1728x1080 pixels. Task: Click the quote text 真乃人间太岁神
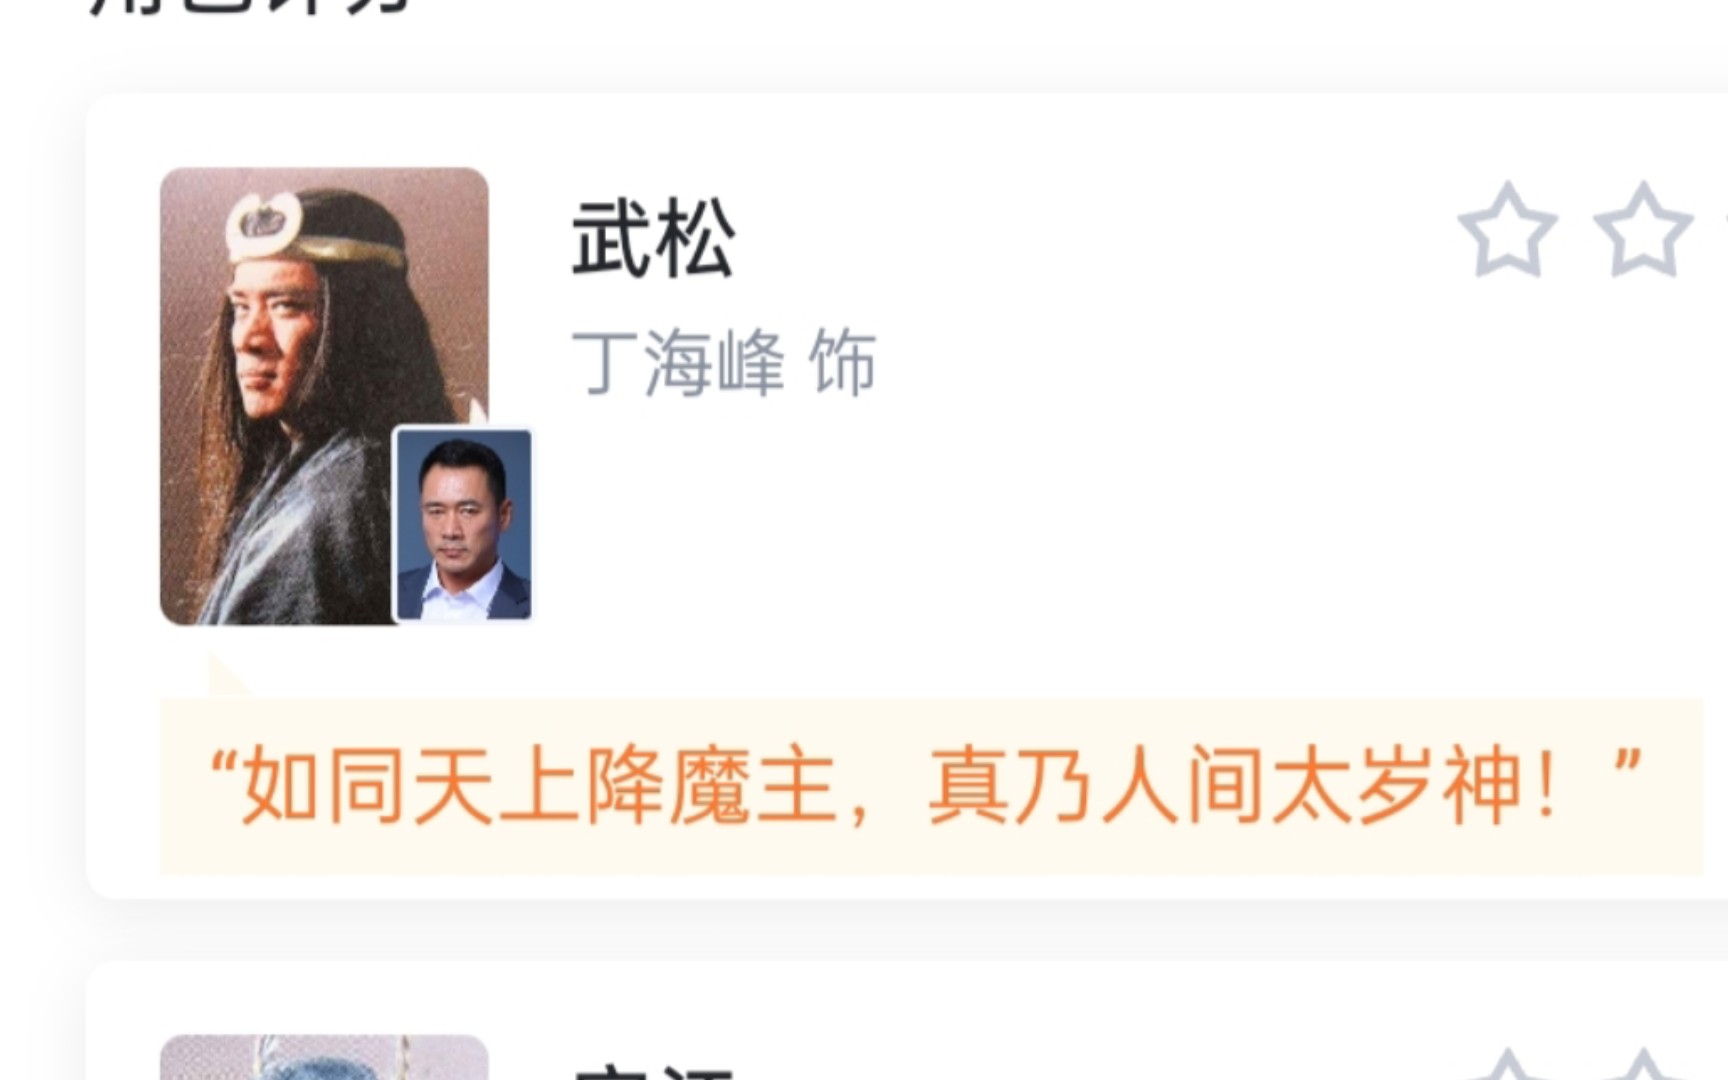(1226, 787)
